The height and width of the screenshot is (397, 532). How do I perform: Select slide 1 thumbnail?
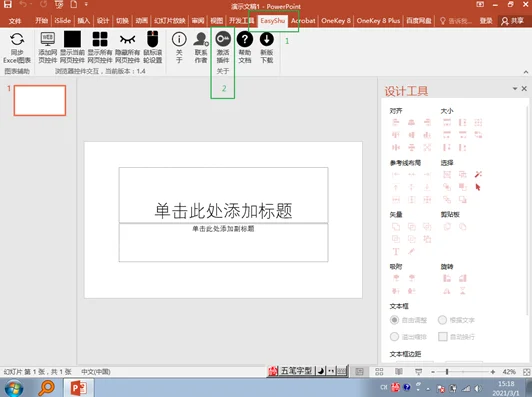coord(40,100)
